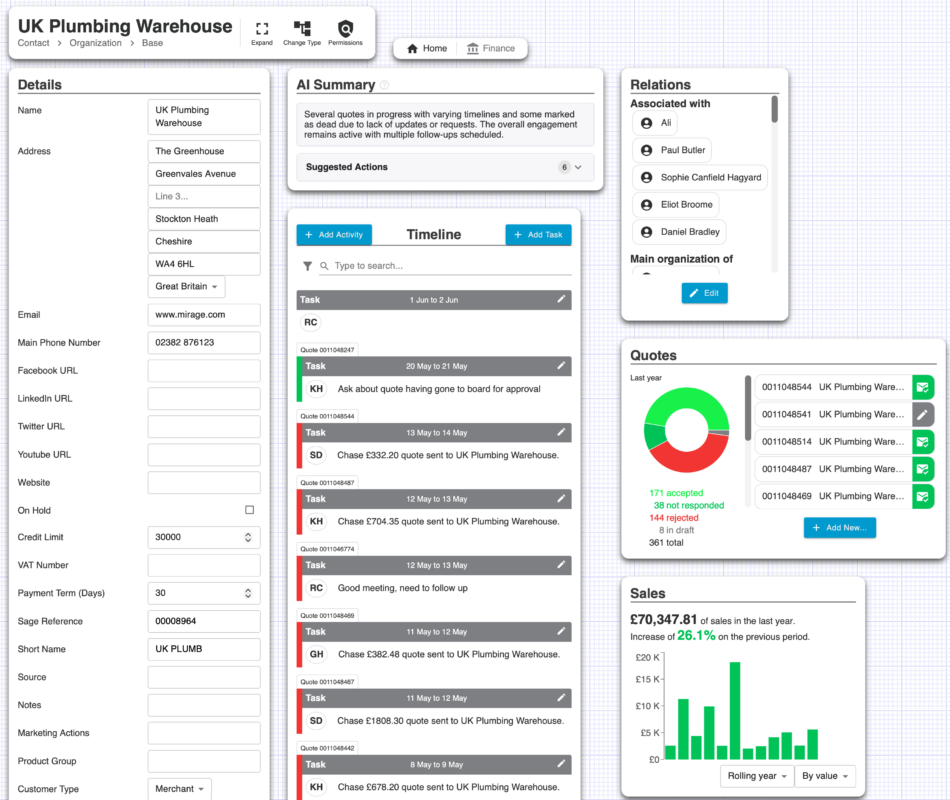Viewport: 950px width, 800px height.
Task: Go to Base in the breadcrumb
Action: pyautogui.click(x=152, y=43)
